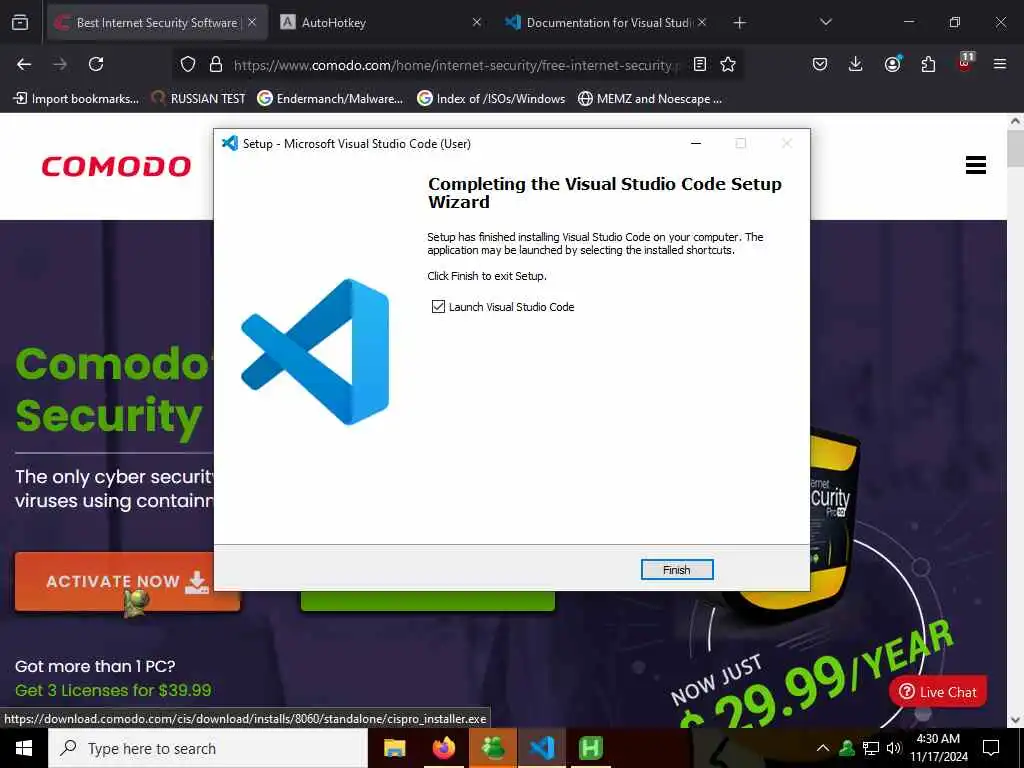Go forward one page in Firefox
This screenshot has width=1024, height=768.
click(60, 64)
